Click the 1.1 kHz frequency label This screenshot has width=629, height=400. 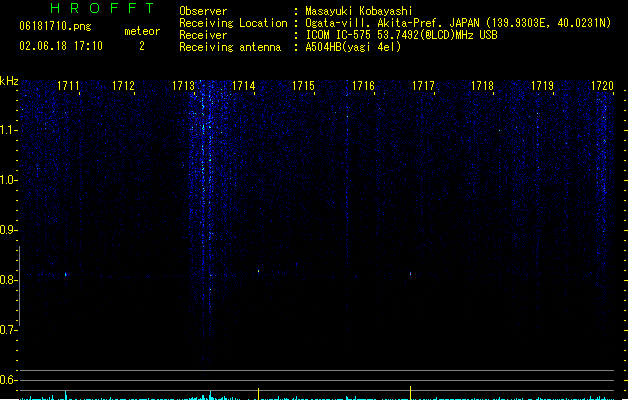(8, 130)
